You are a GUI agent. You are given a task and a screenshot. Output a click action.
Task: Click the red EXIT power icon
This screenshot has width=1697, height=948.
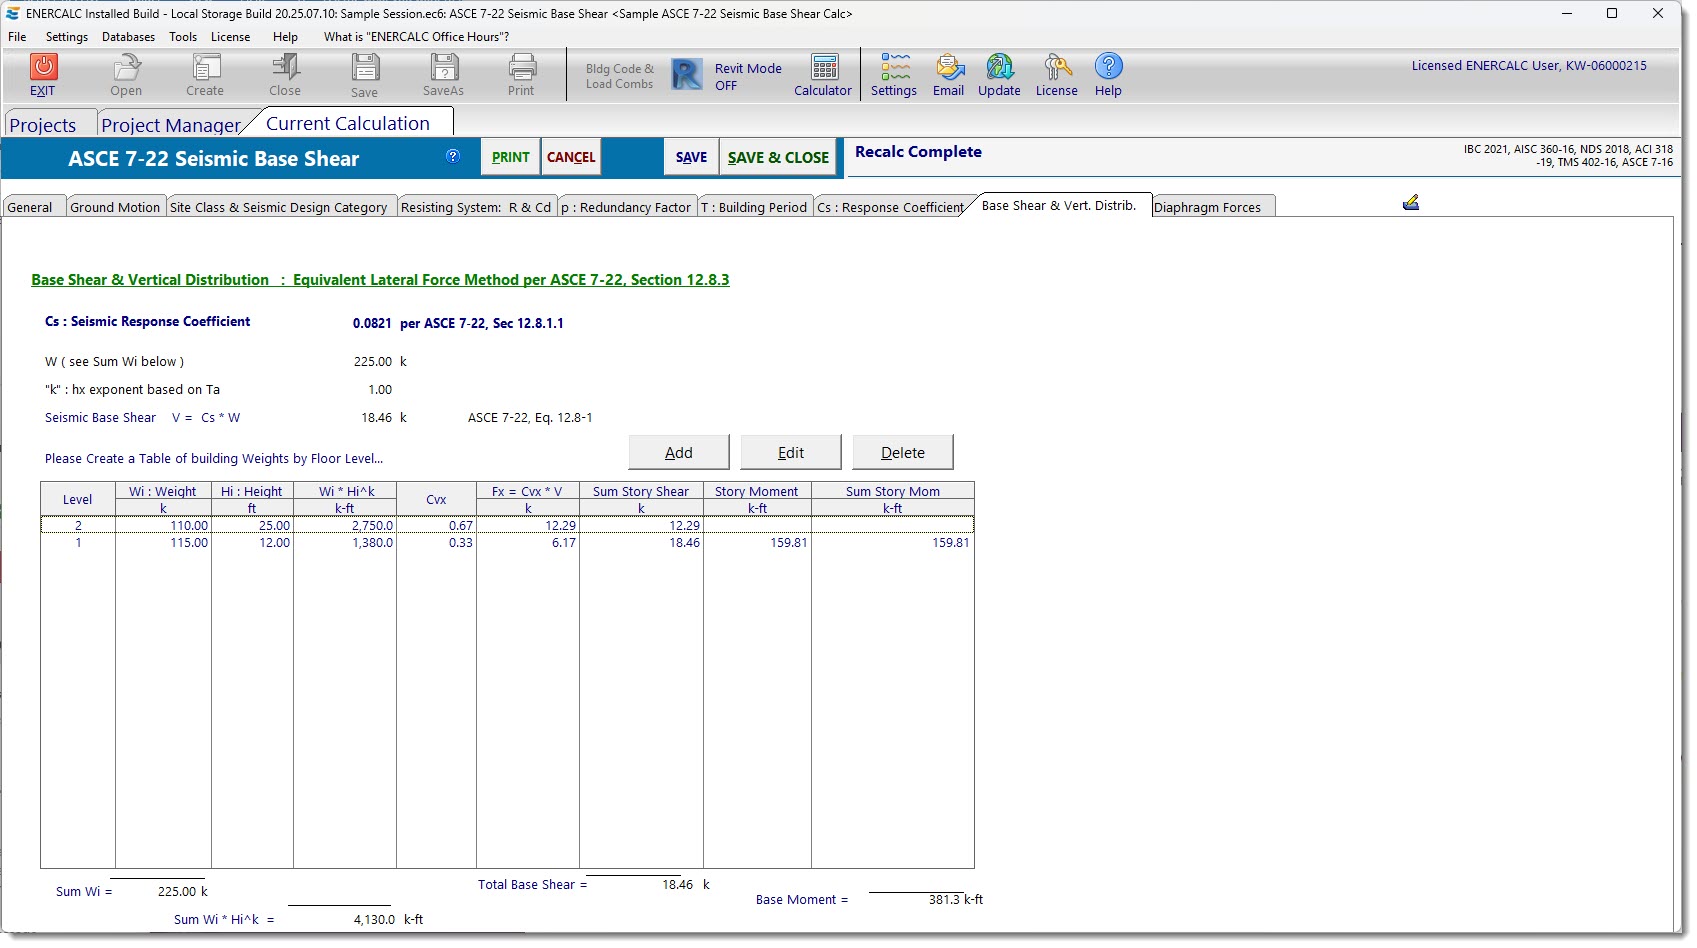click(43, 67)
